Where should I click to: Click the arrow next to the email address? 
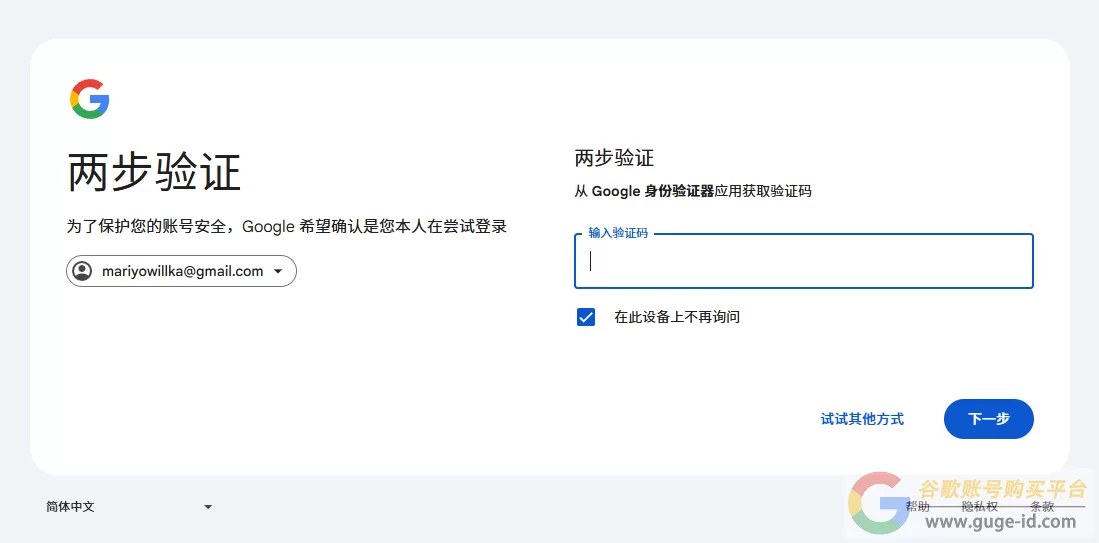point(278,271)
